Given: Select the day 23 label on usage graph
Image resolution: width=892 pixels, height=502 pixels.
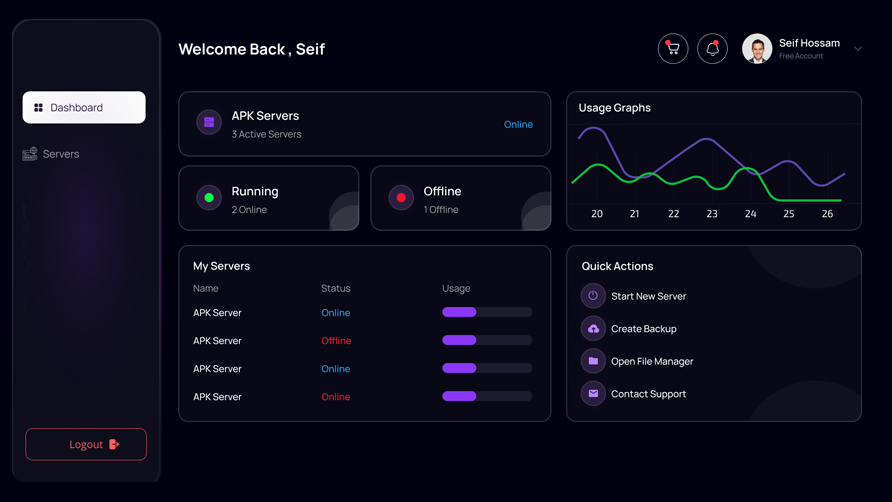Looking at the screenshot, I should tap(712, 214).
